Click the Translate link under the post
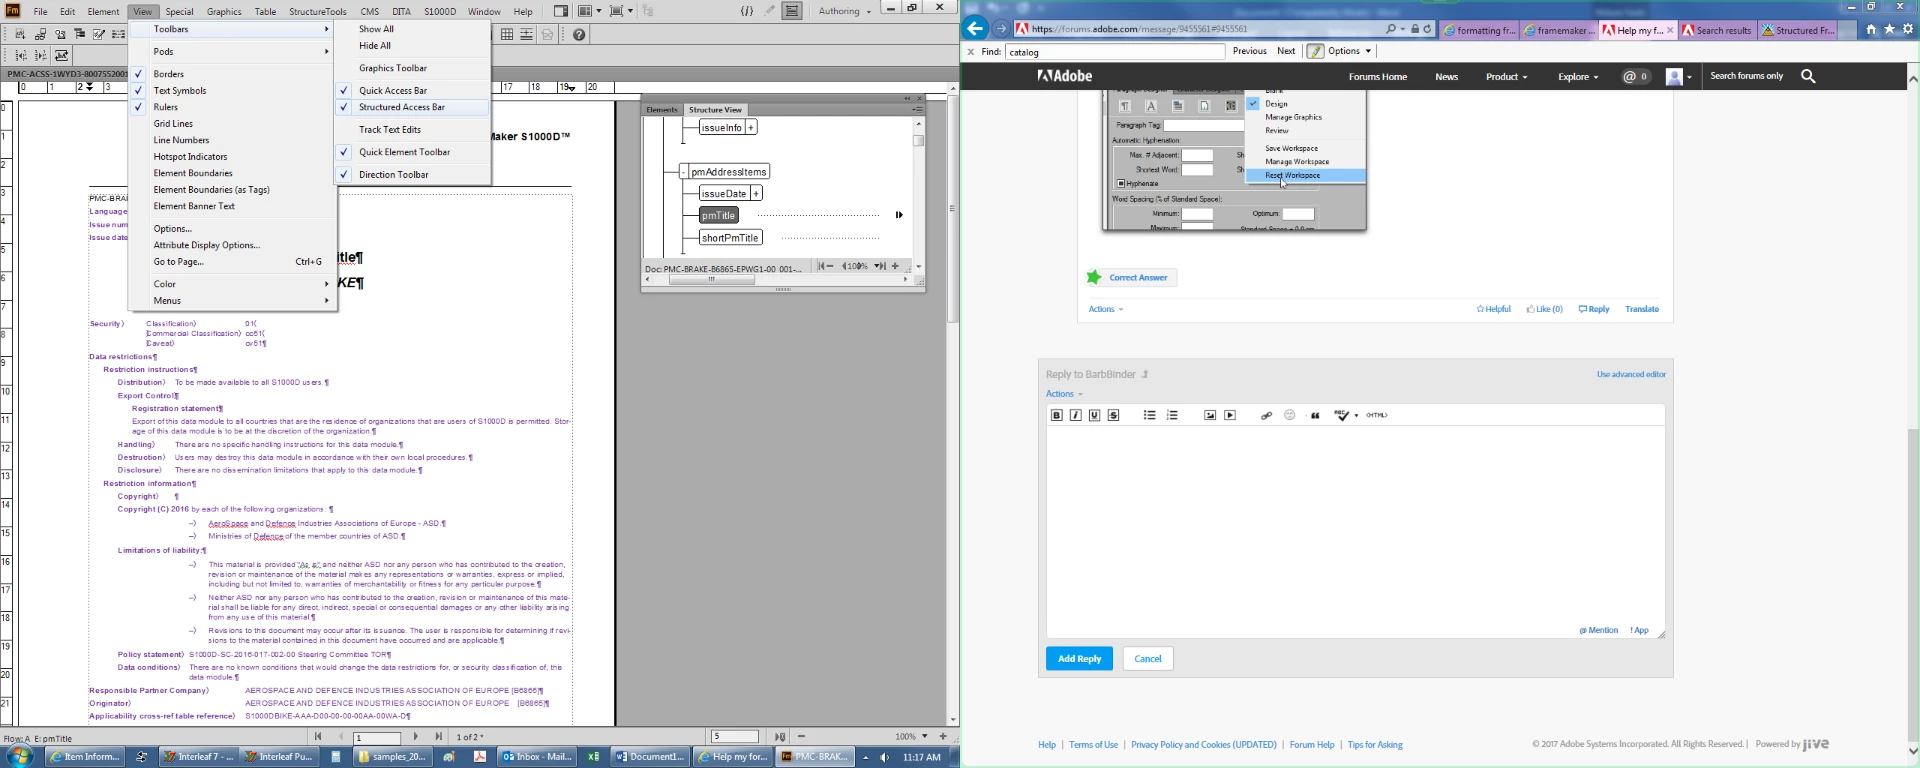This screenshot has height=768, width=1920. click(x=1641, y=309)
